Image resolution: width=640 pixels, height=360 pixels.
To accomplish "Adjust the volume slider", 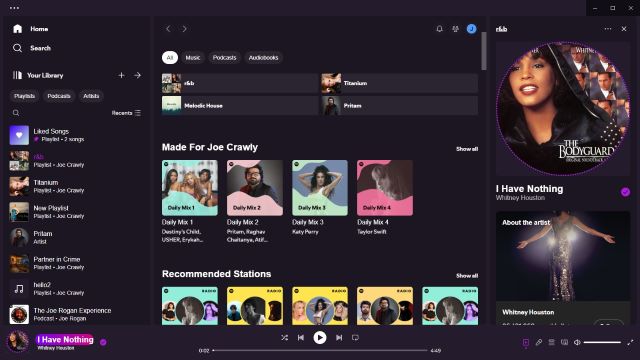I will [x=602, y=342].
